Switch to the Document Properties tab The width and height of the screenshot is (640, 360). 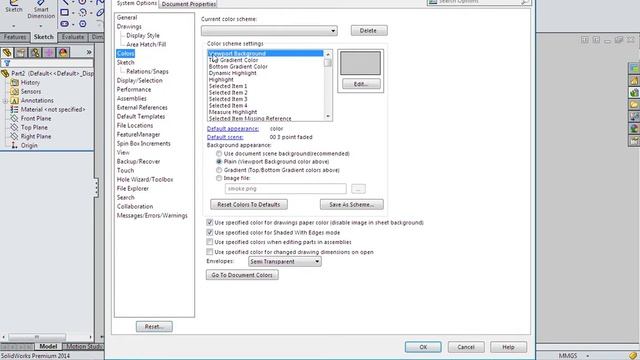click(189, 4)
